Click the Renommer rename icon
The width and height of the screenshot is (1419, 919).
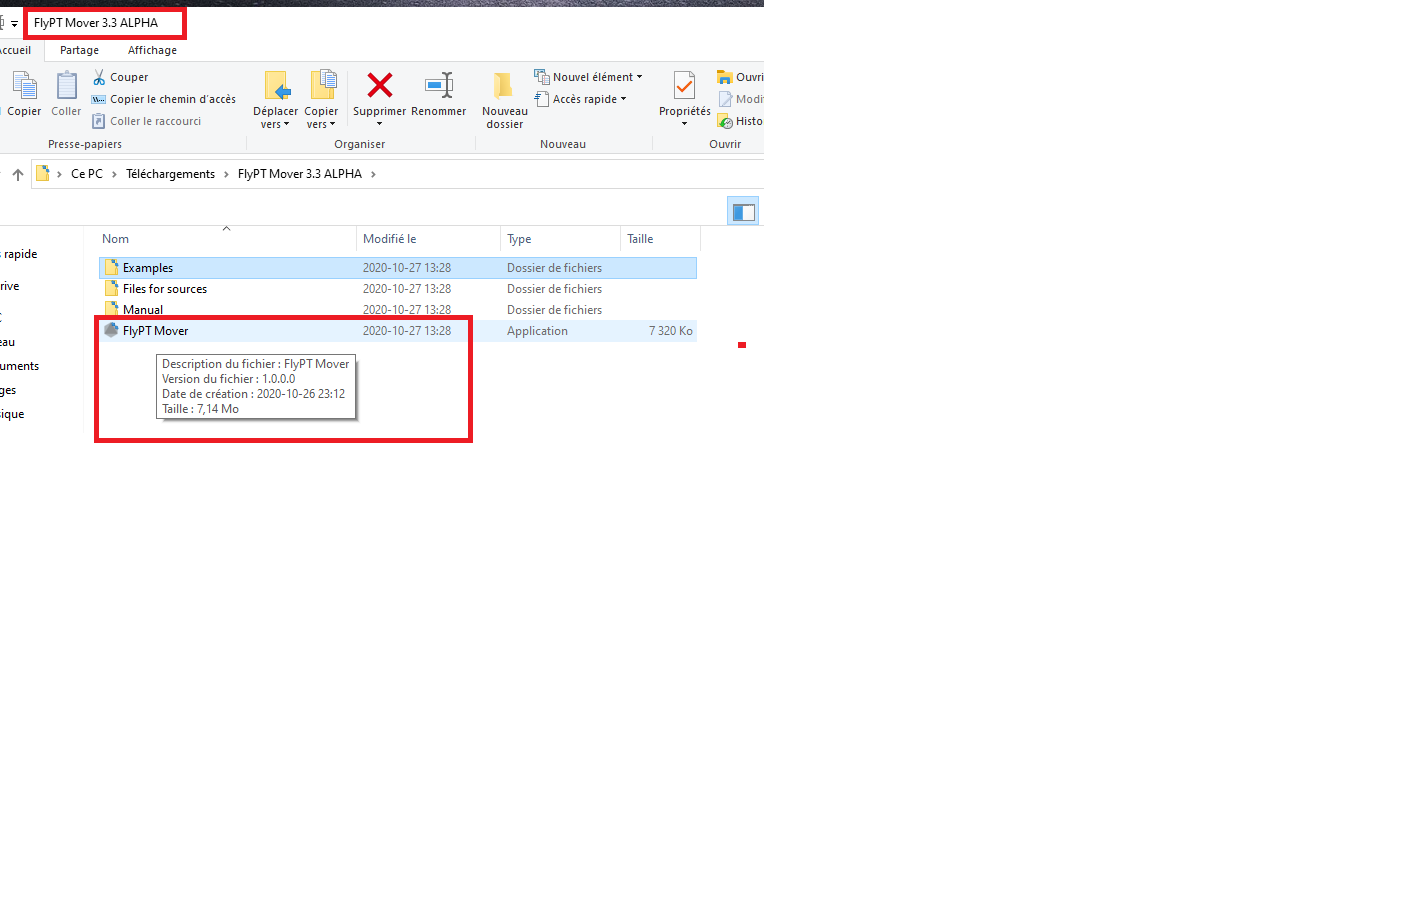(439, 85)
